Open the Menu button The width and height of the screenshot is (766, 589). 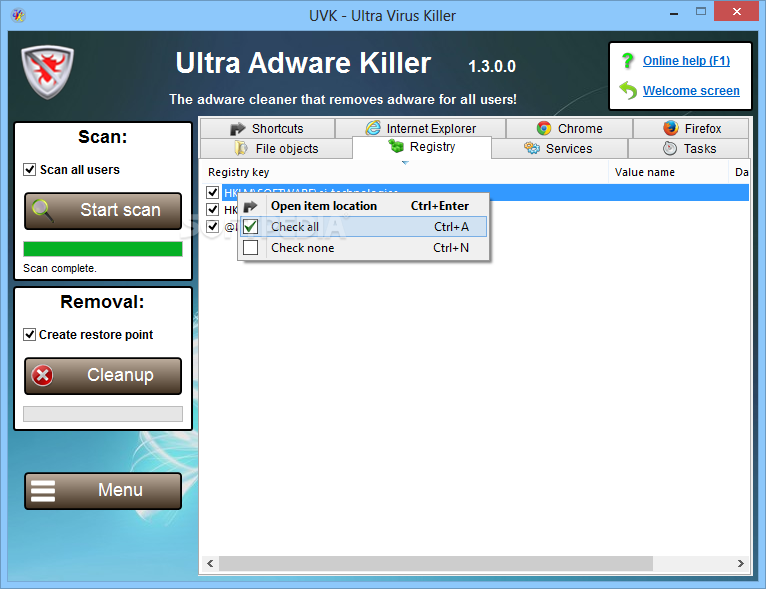point(103,491)
